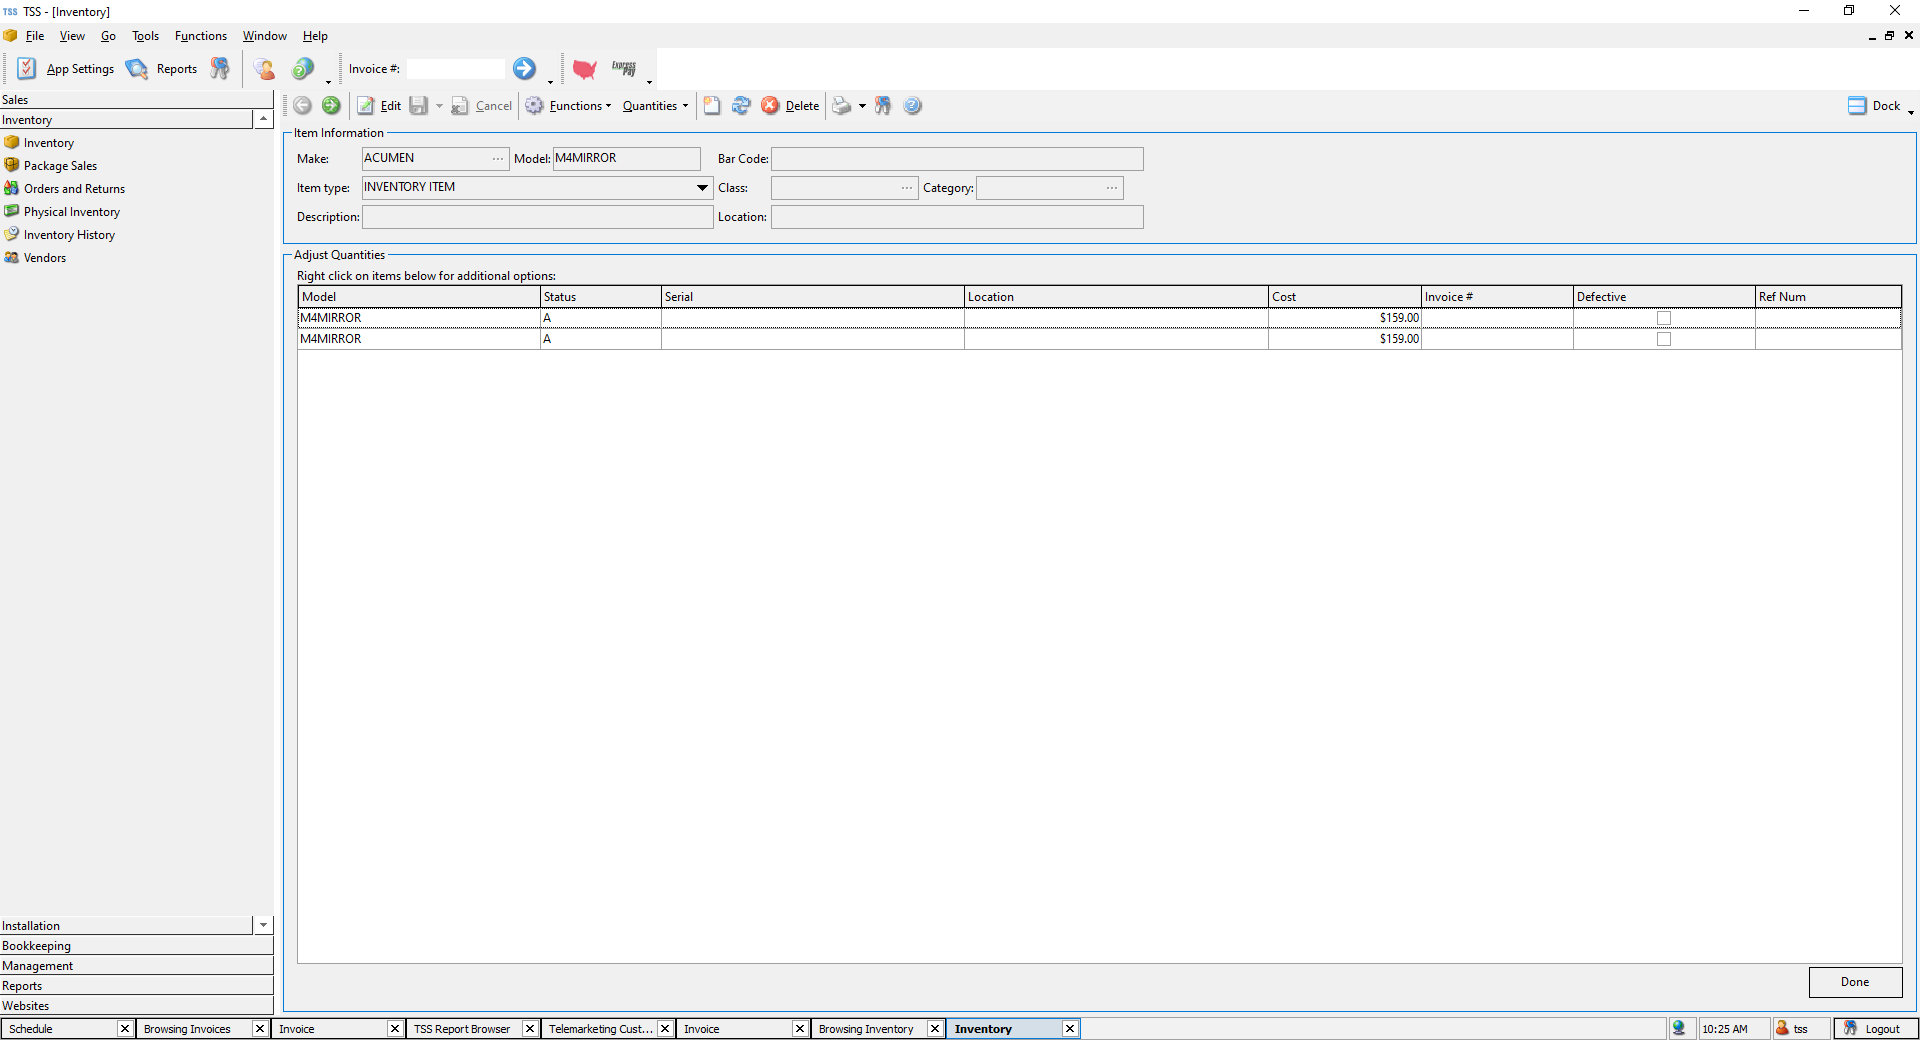The image size is (1920, 1040).
Task: Toggle Defective checkbox in first M4MIRROR row
Action: (1664, 318)
